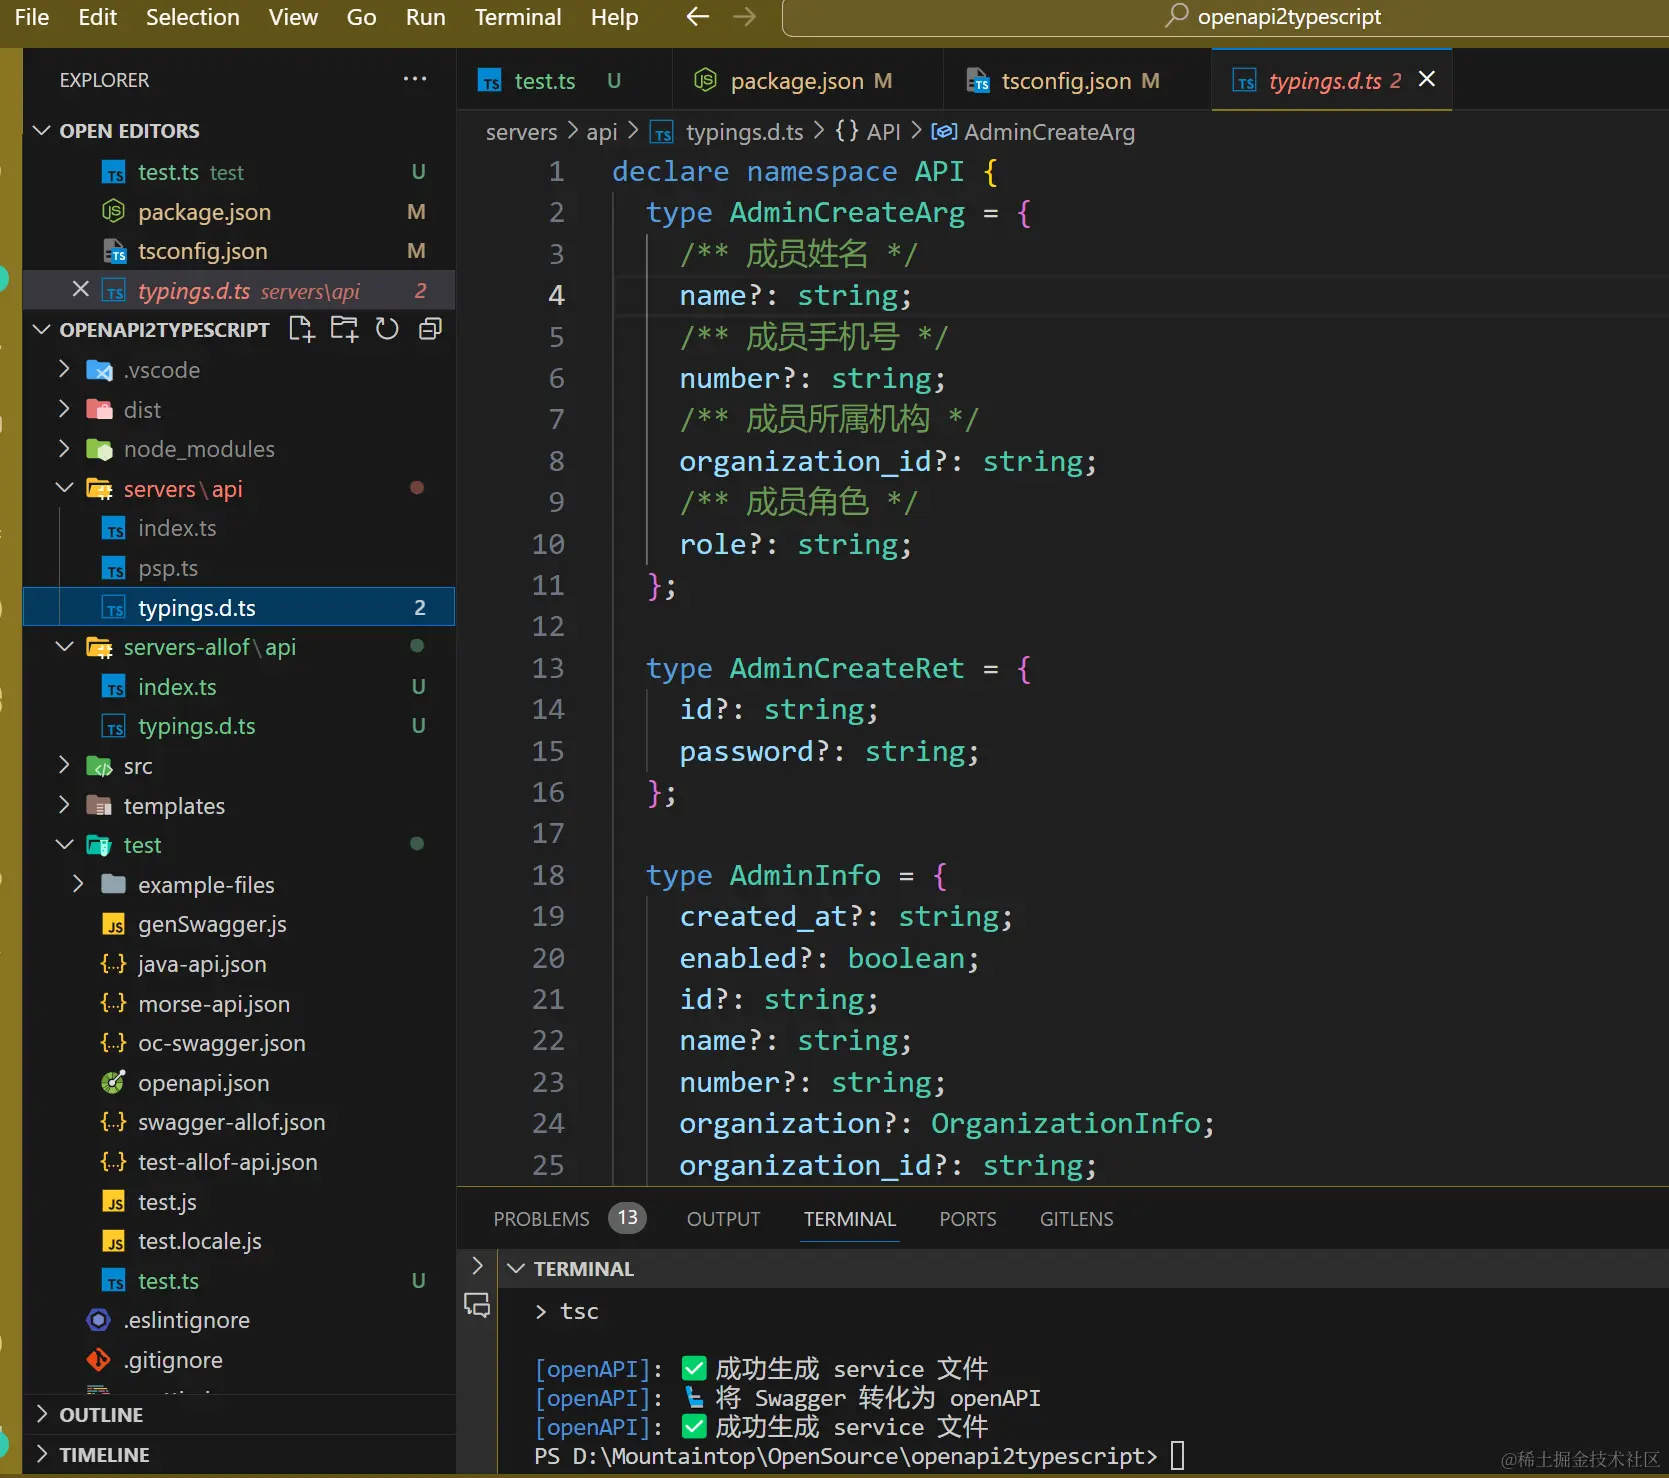The width and height of the screenshot is (1669, 1478).
Task: Open morse-api.json in the explorer
Action: (x=239, y=1004)
